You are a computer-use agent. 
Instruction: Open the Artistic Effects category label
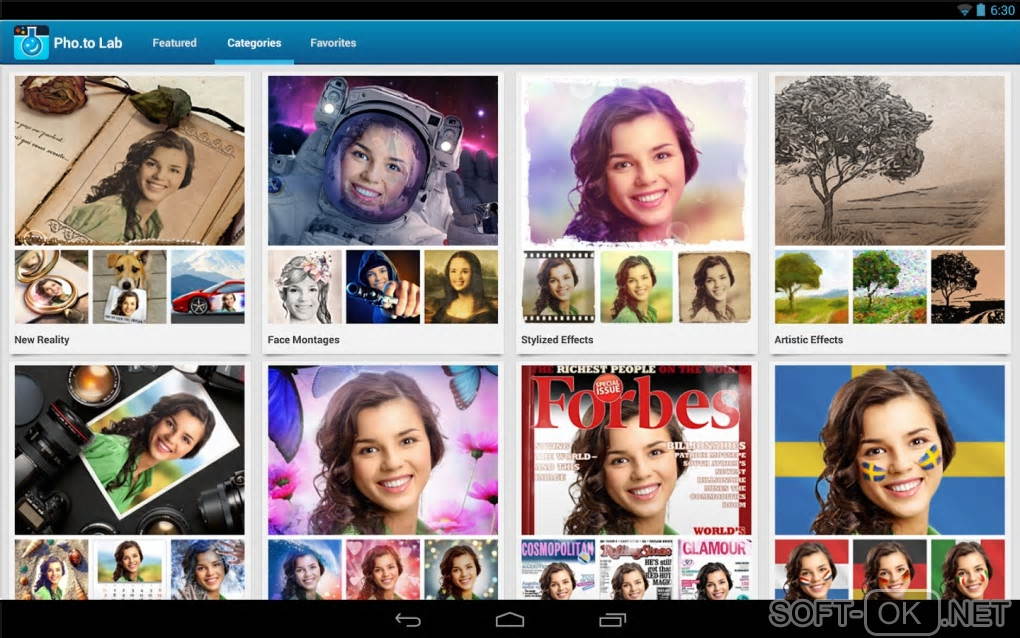[x=809, y=339]
